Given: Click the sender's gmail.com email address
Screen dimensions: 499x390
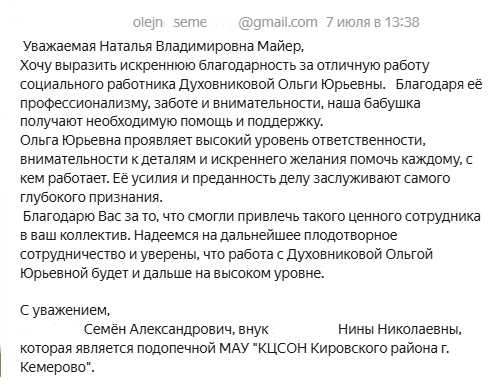Looking at the screenshot, I should pos(225,22).
